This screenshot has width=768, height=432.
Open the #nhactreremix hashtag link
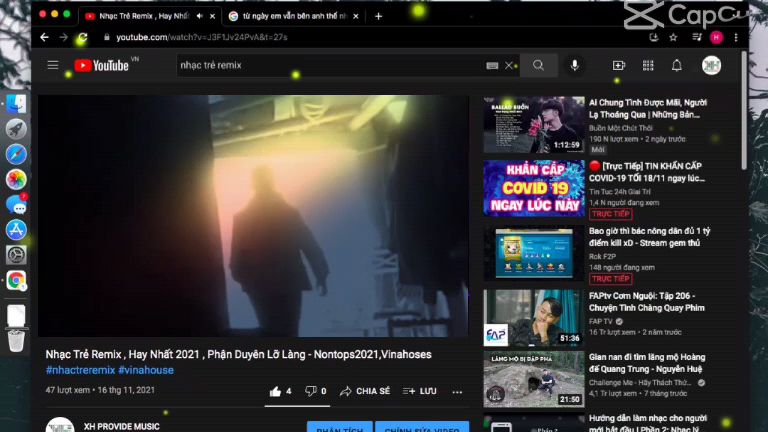80,370
